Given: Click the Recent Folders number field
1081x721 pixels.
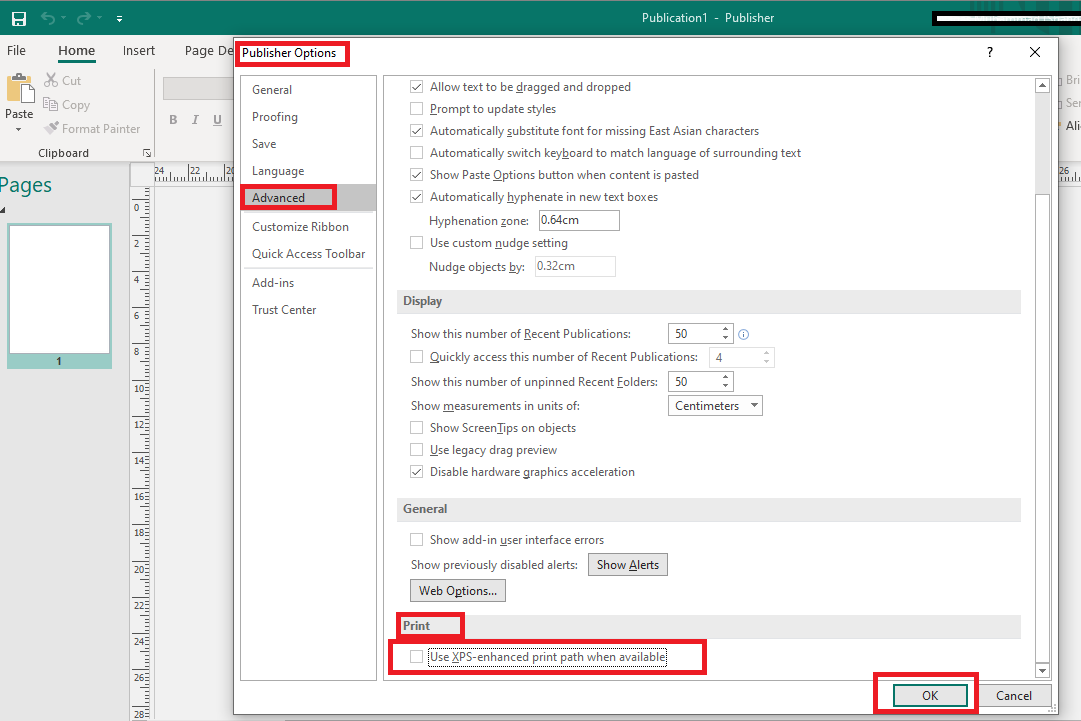Looking at the screenshot, I should [694, 382].
